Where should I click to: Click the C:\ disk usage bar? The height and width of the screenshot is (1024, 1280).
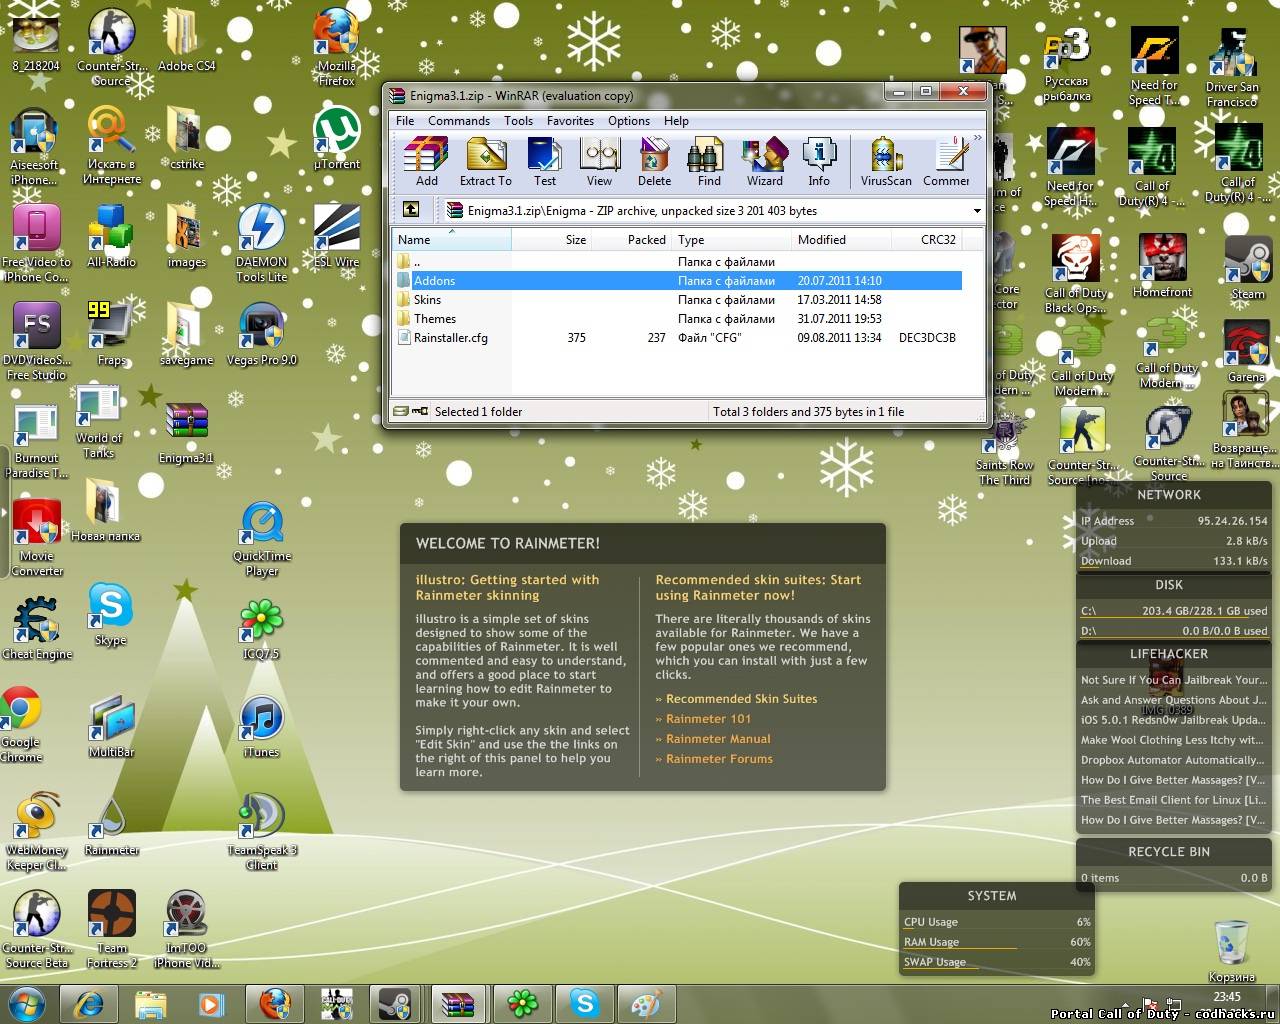click(1174, 611)
